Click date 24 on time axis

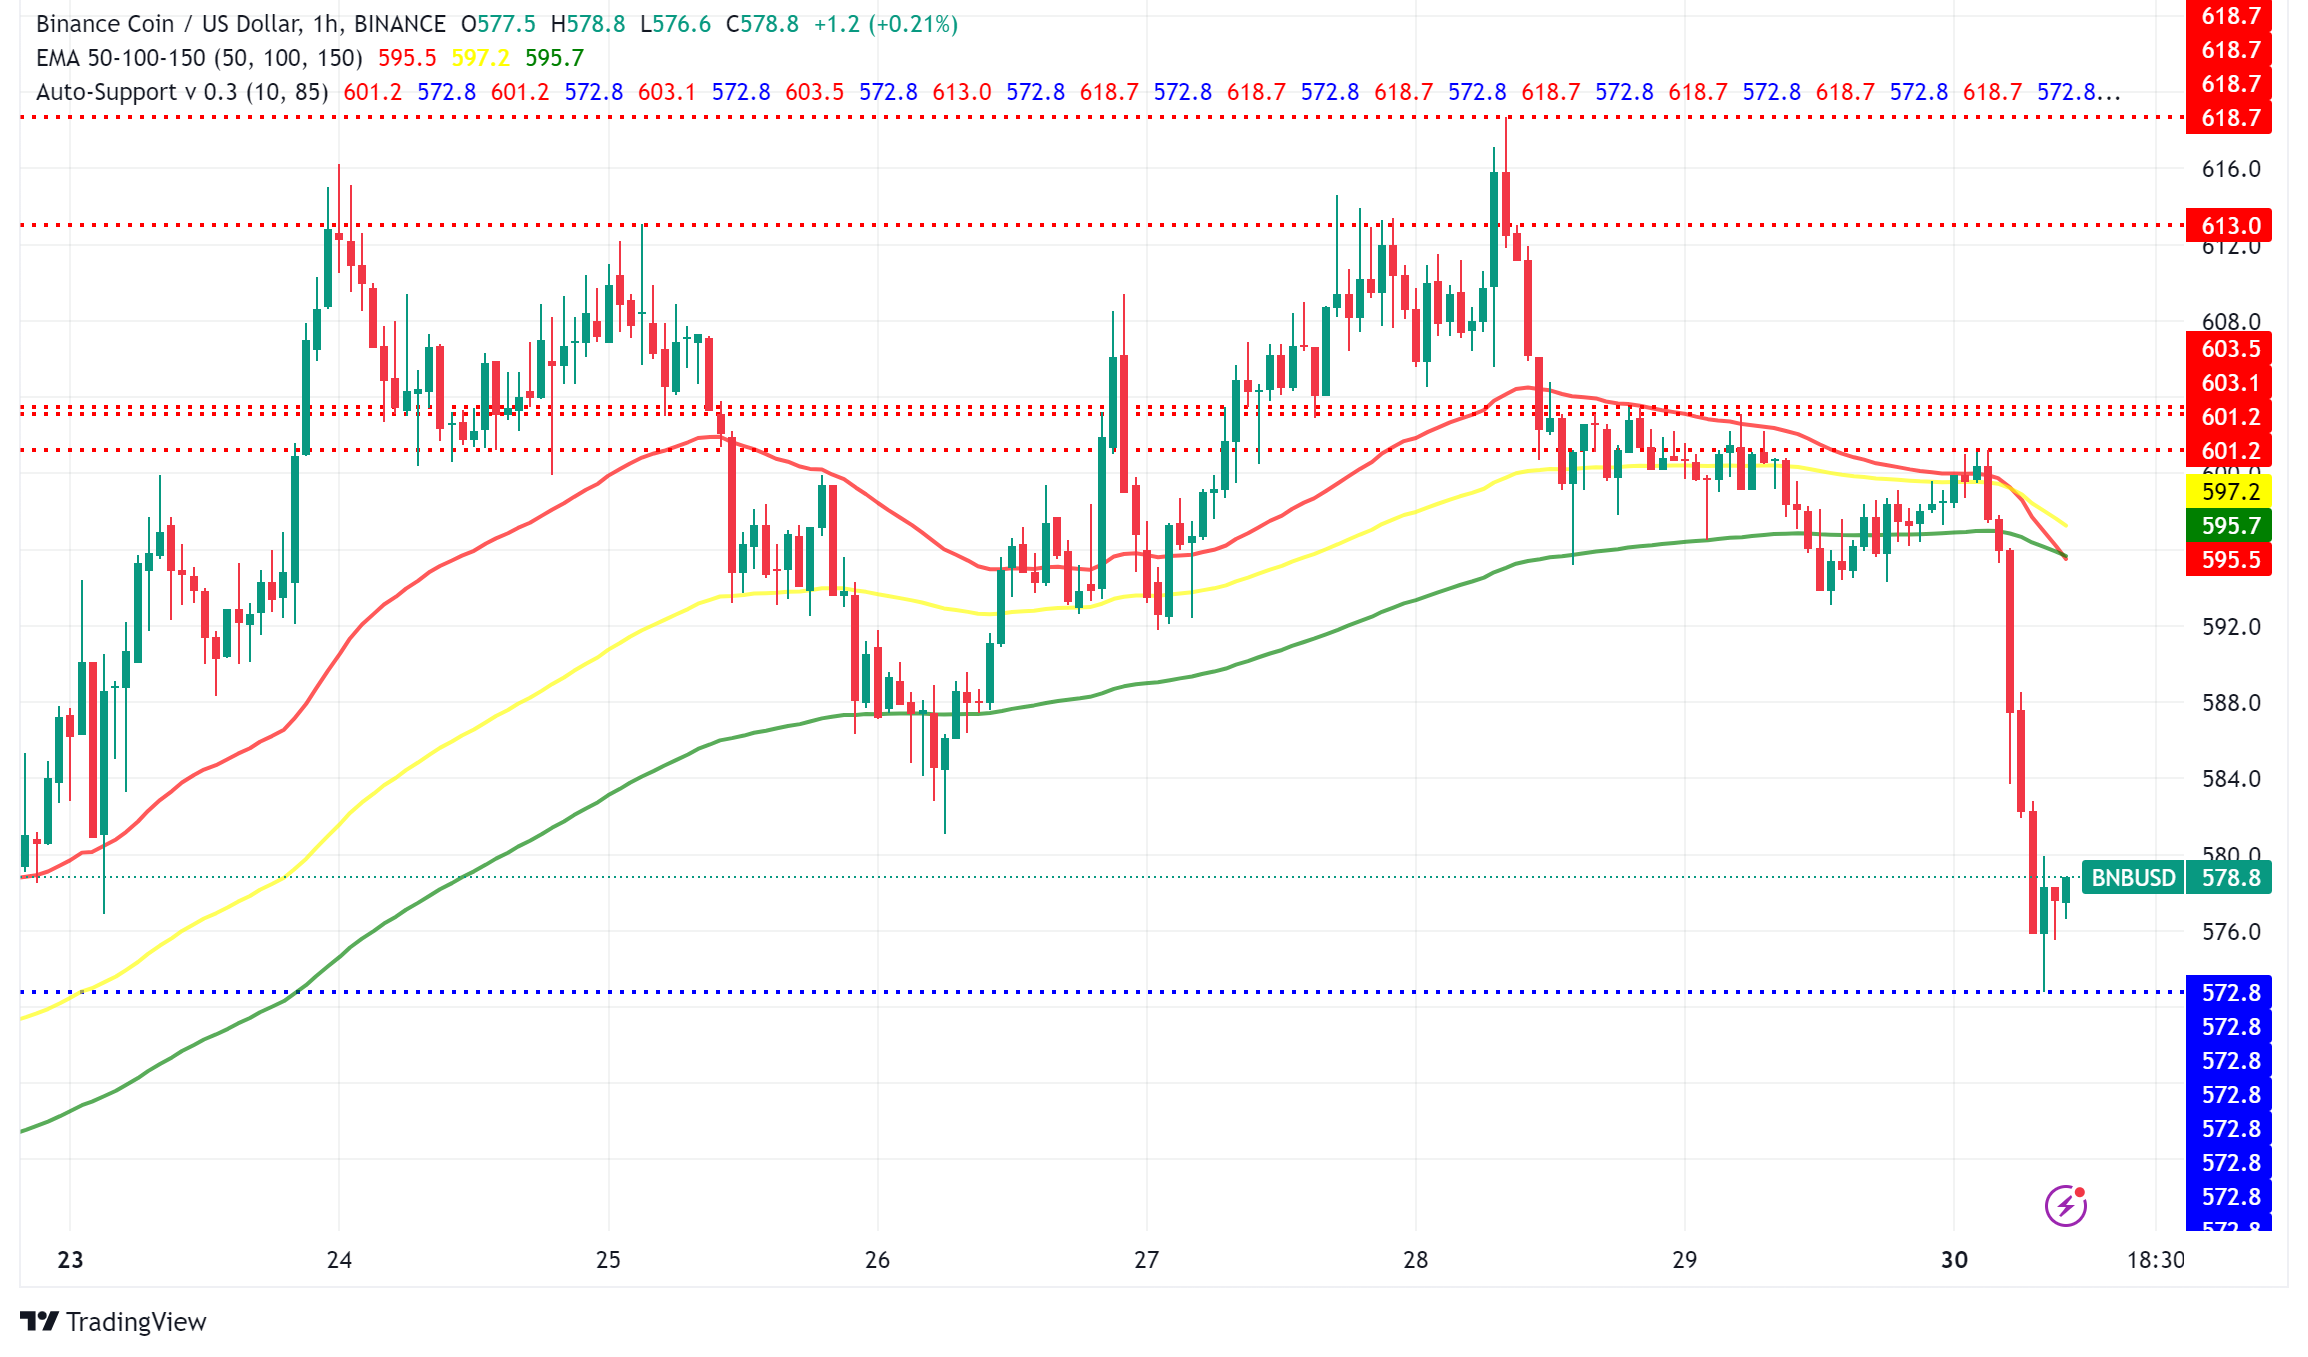[x=339, y=1260]
